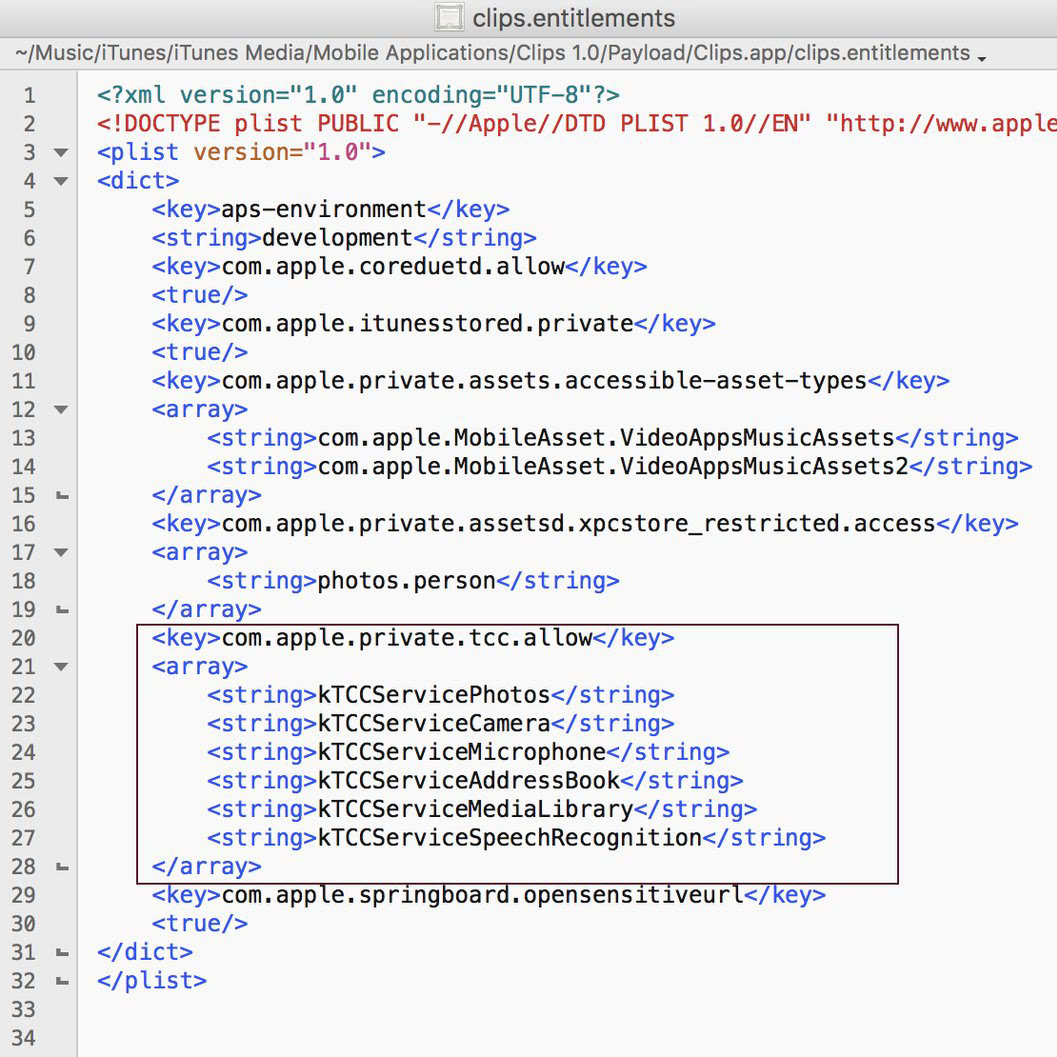Click the aps-environment key text
This screenshot has height=1057, width=1057.
(x=324, y=210)
